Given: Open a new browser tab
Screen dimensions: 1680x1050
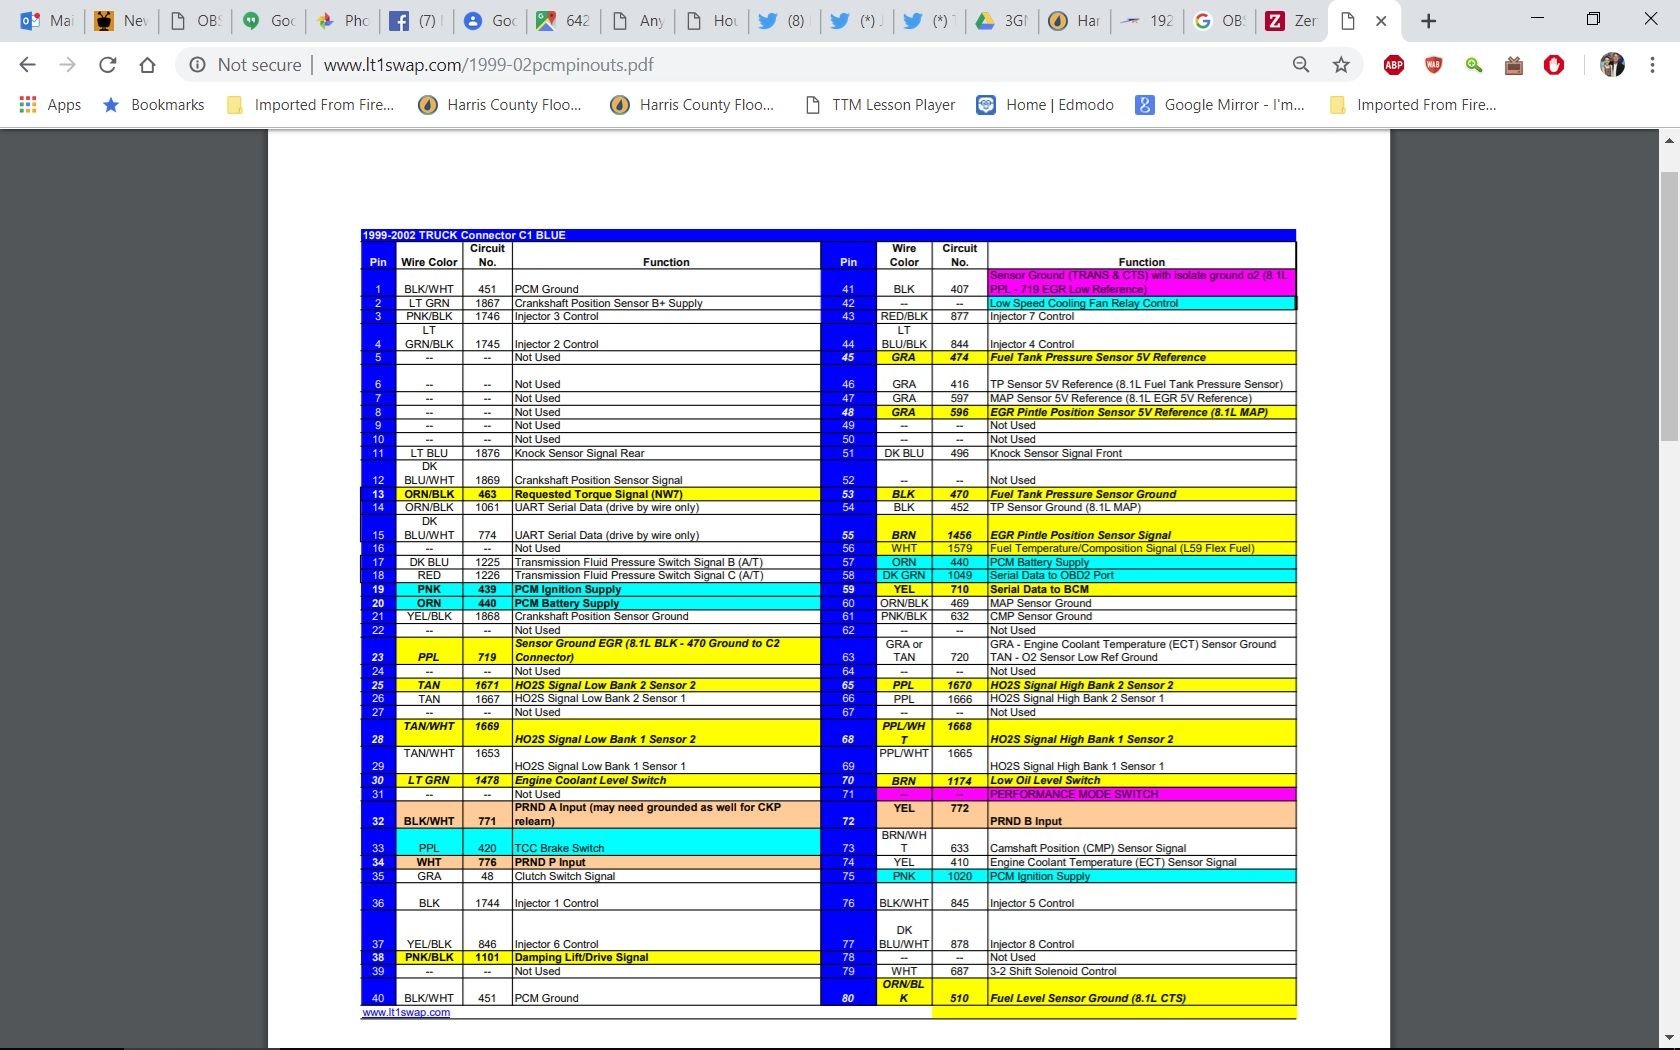Looking at the screenshot, I should (1428, 21).
